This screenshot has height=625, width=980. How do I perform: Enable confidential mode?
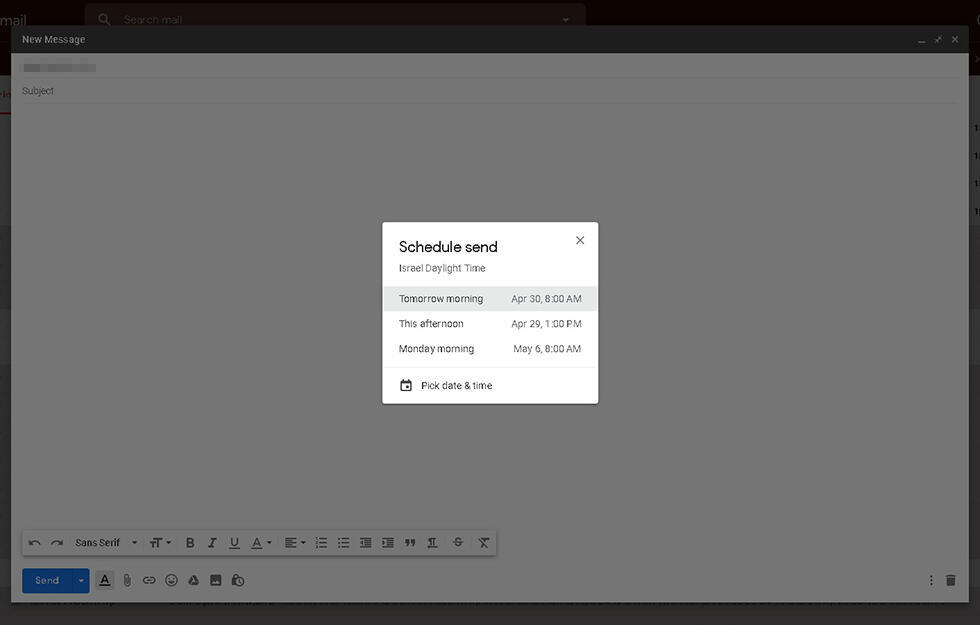tap(238, 580)
